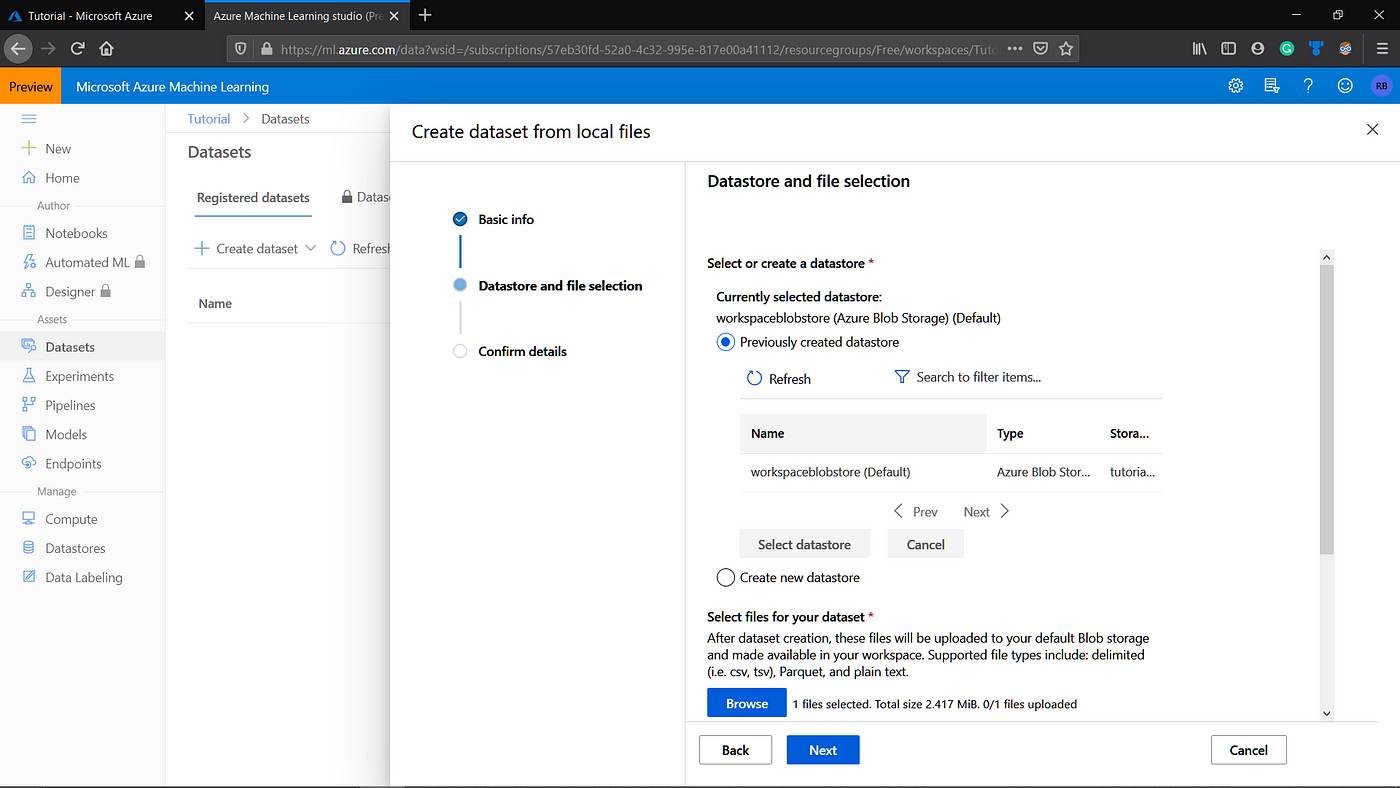Viewport: 1400px width, 788px height.
Task: Click the Select datastore button
Action: 804,544
